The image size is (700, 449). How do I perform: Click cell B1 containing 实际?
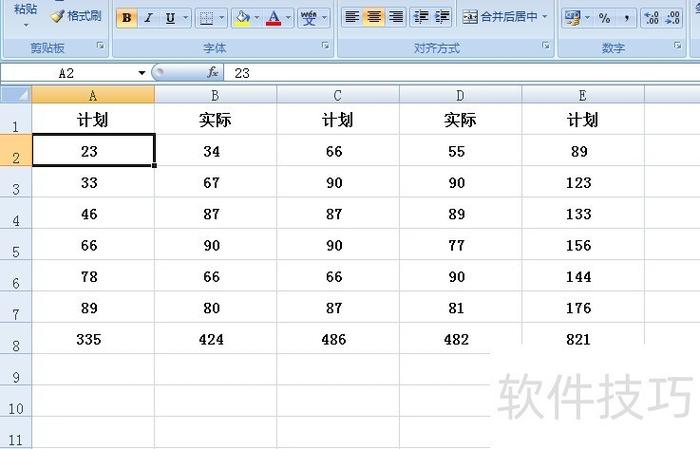(x=215, y=119)
